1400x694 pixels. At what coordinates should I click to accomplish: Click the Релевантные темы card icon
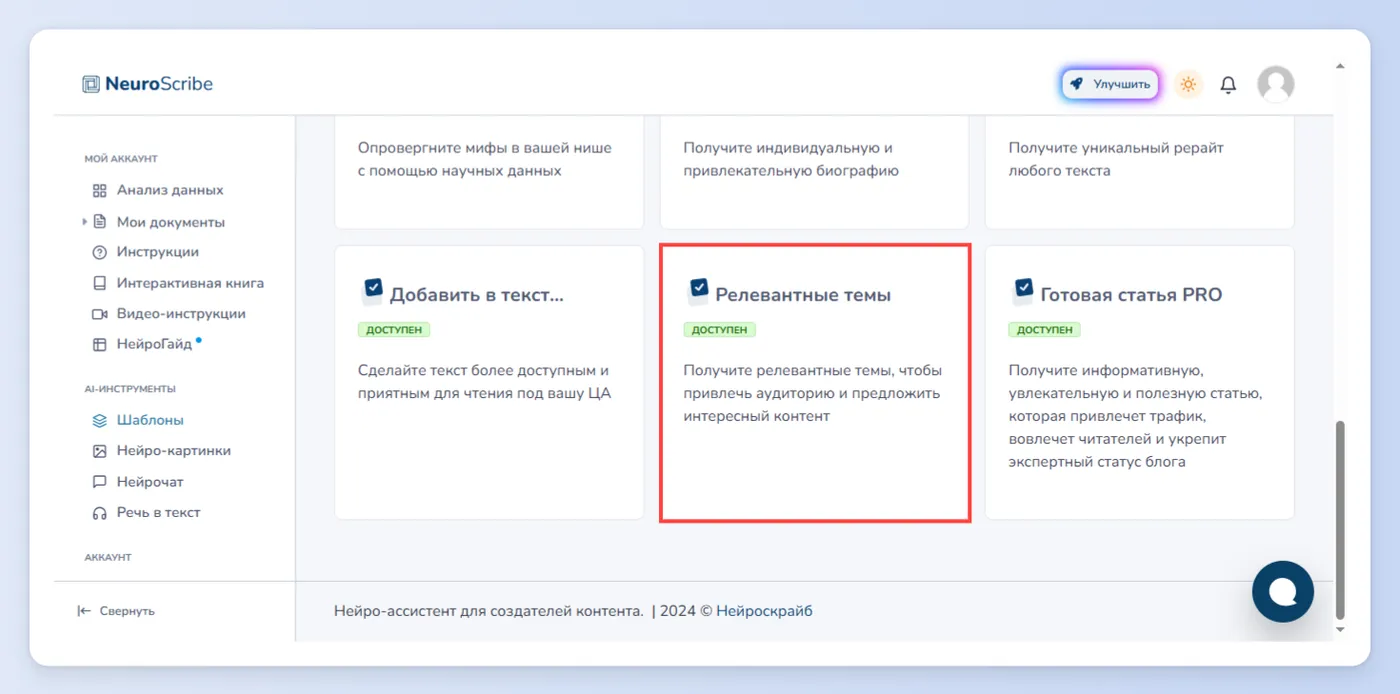697,292
